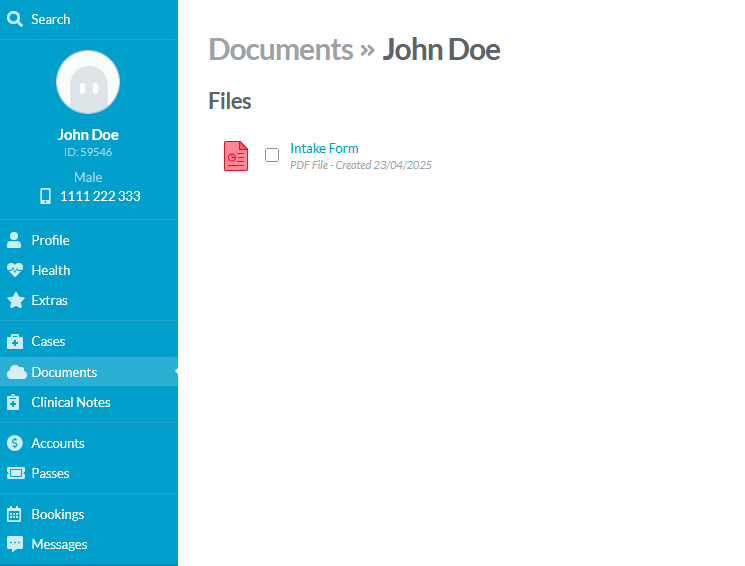Click the Passes ticket icon
The image size is (745, 566).
[16, 473]
